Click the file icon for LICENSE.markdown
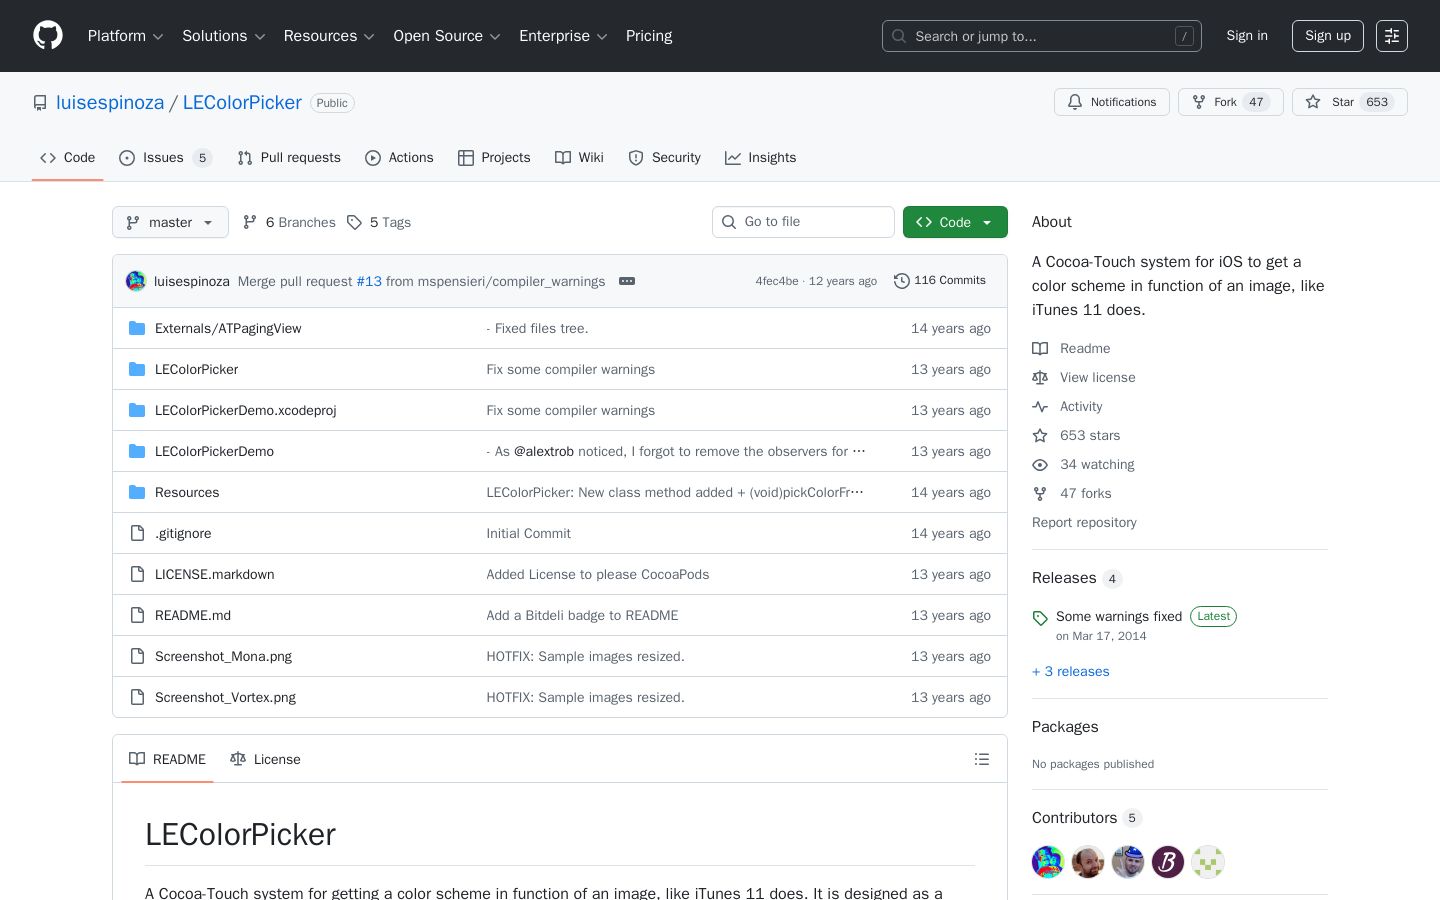Viewport: 1440px width, 900px height. (x=137, y=574)
